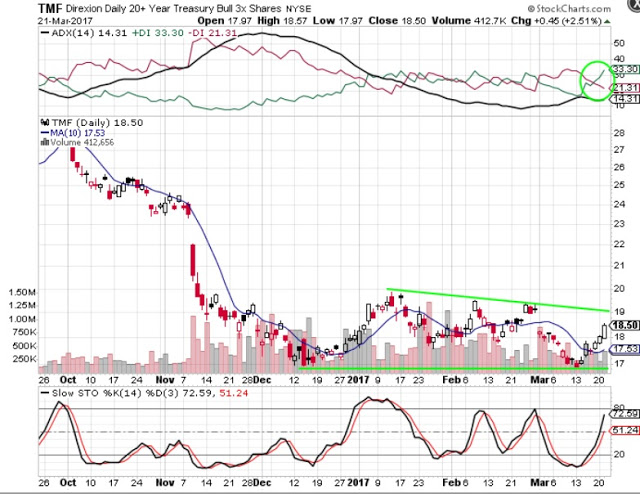
Task: Click the 51.24 value tag on stochastic axis
Action: 625,430
